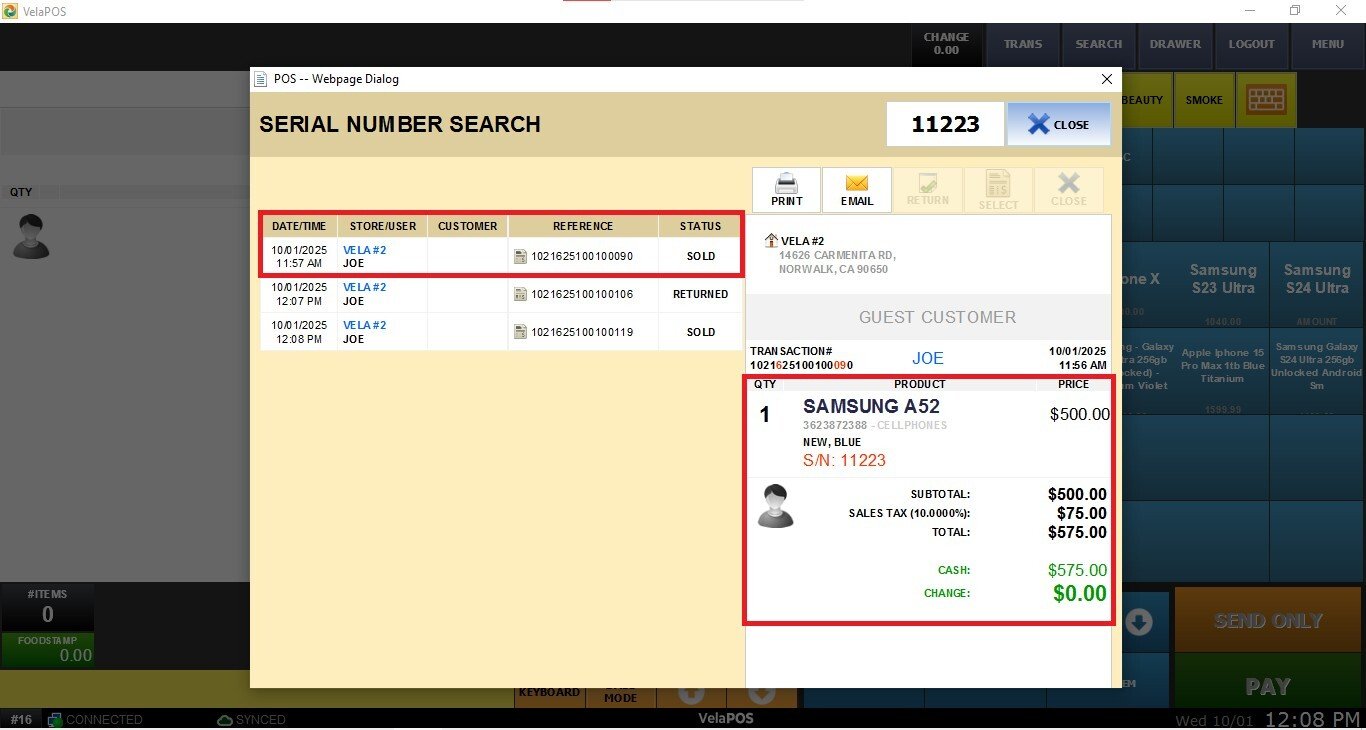This screenshot has width=1366, height=730.
Task: Open the main MENU button
Action: coord(1327,45)
